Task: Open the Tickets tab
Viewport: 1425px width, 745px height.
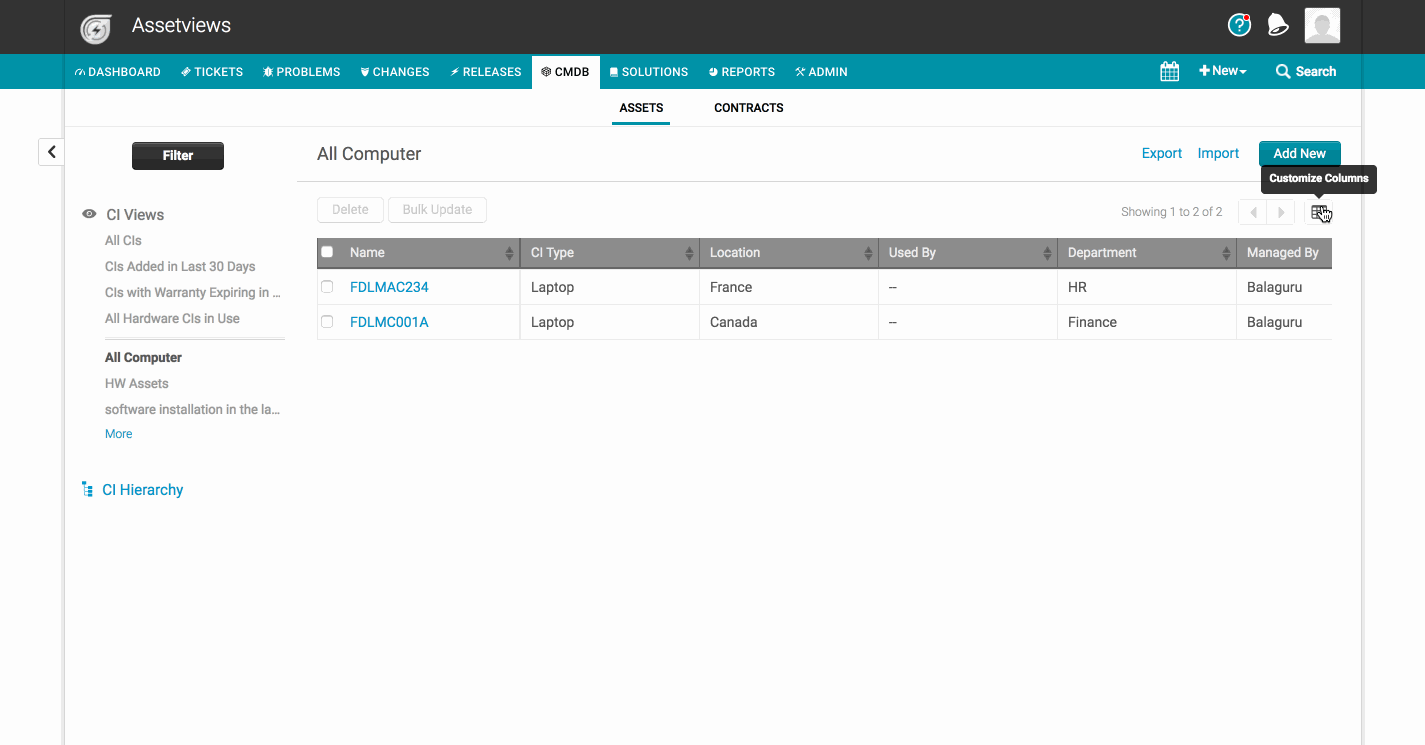Action: point(212,72)
